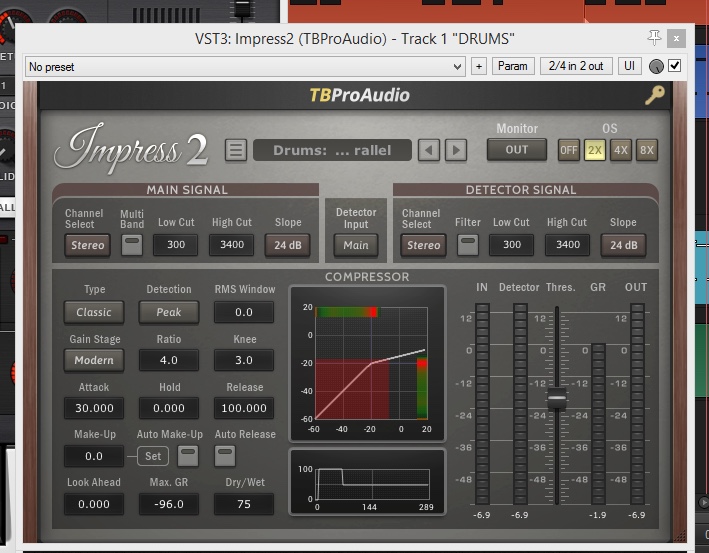Image resolution: width=709 pixels, height=553 pixels.
Task: Click the OUT level meter
Action: click(637, 404)
